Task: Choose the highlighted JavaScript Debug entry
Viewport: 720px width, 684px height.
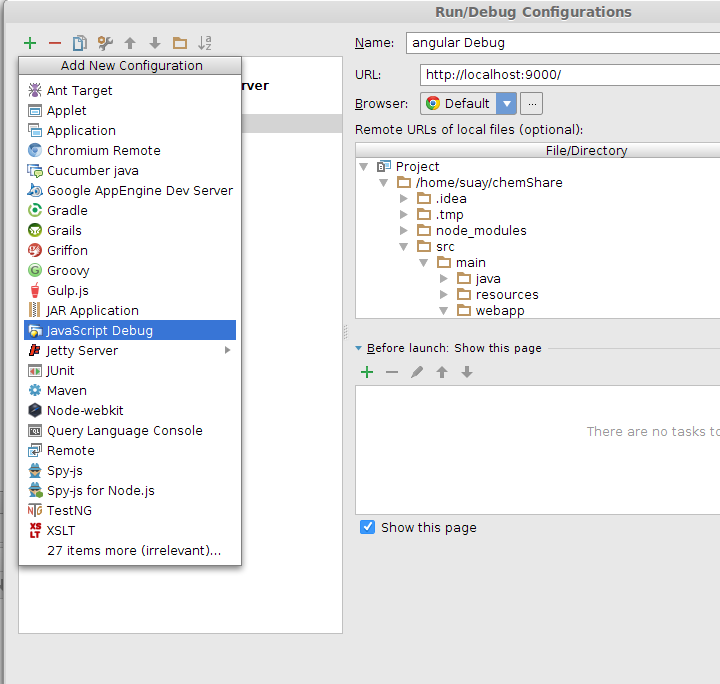Action: tap(130, 331)
